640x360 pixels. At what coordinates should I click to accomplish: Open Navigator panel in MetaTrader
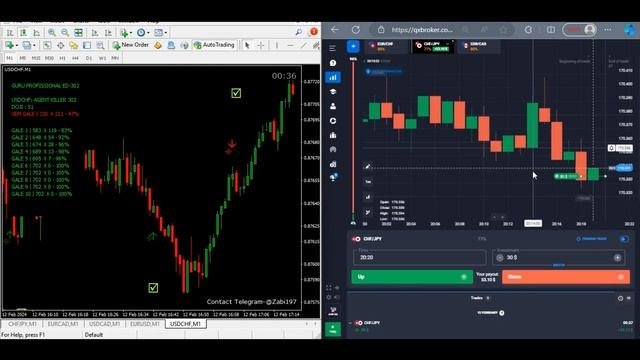pos(73,45)
